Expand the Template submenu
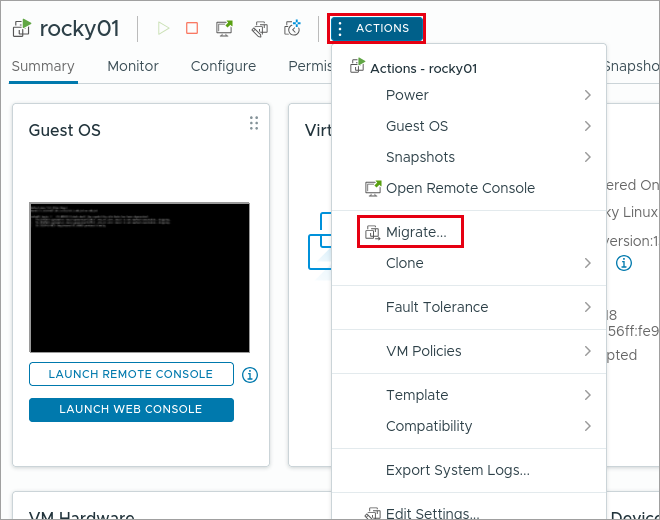The height and width of the screenshot is (520, 660). pos(469,395)
